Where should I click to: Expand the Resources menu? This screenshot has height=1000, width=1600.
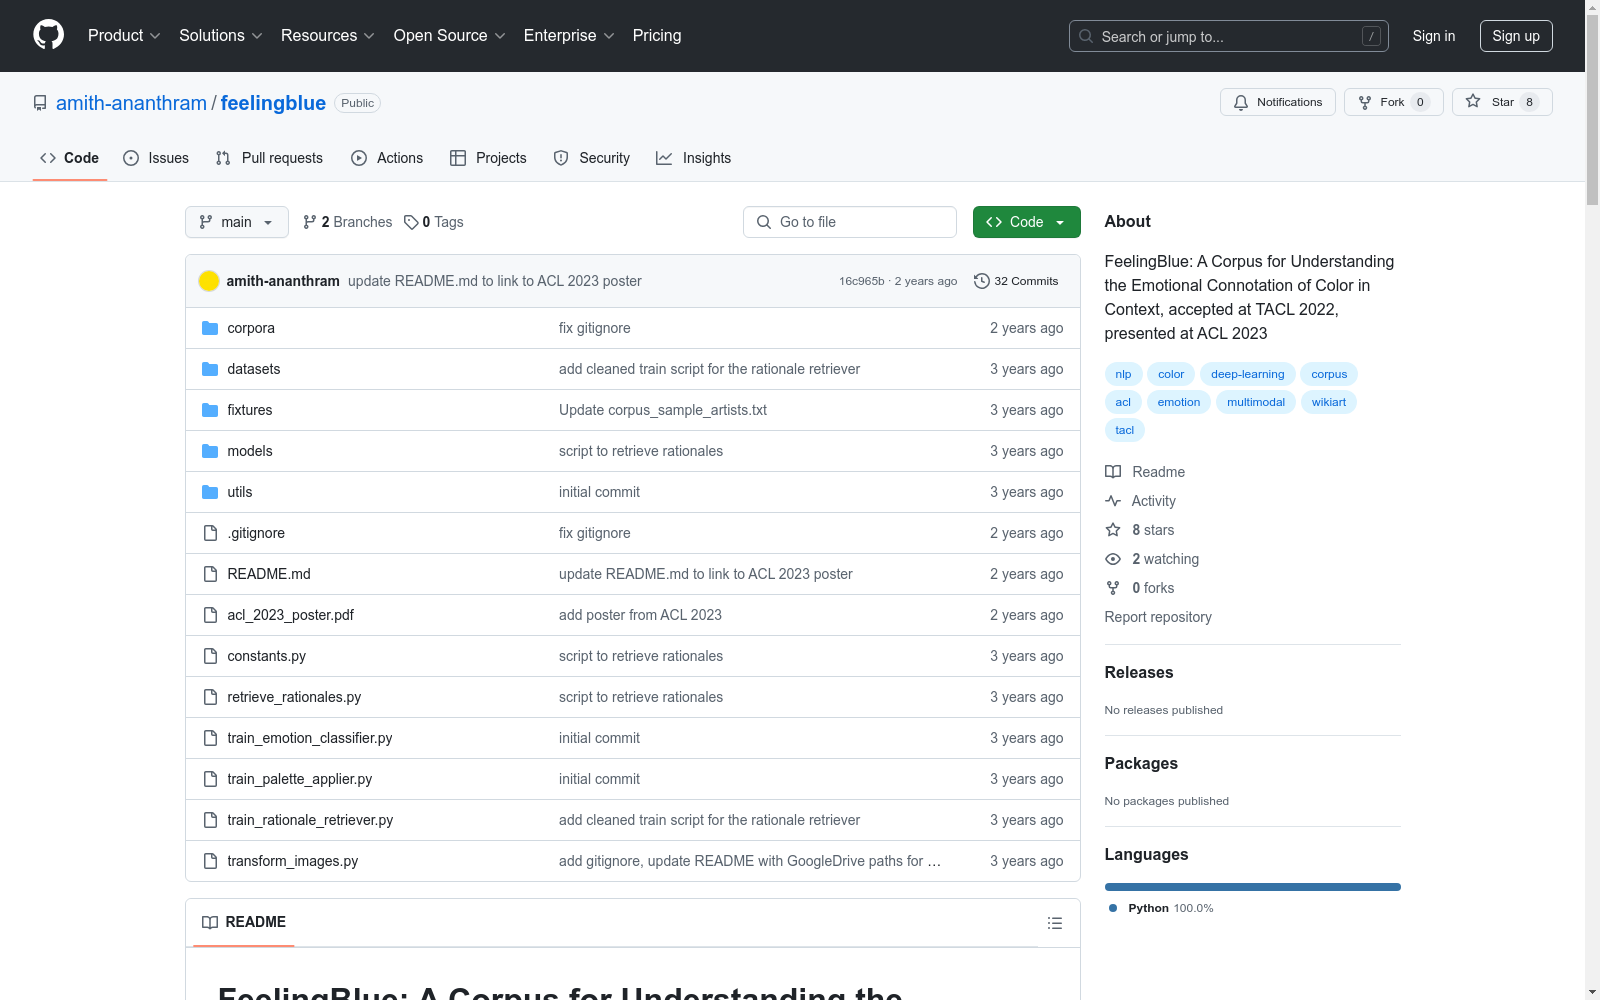[x=328, y=36]
